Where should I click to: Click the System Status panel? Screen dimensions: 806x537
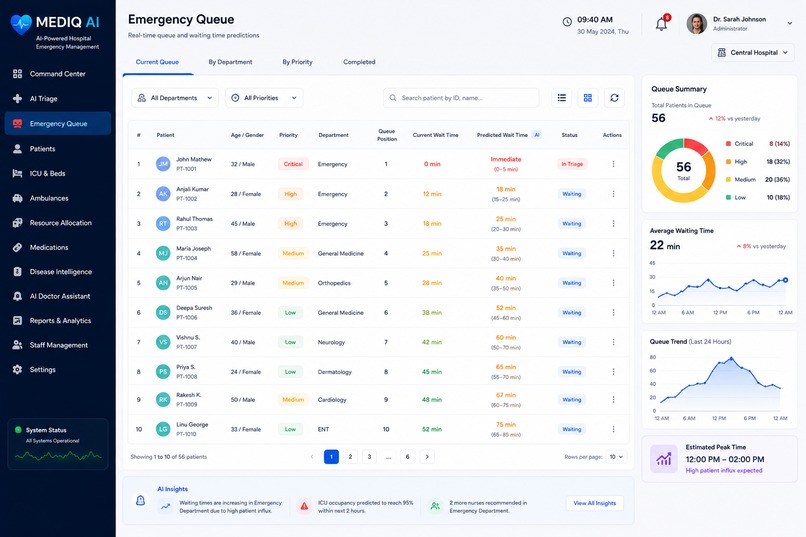[x=58, y=444]
